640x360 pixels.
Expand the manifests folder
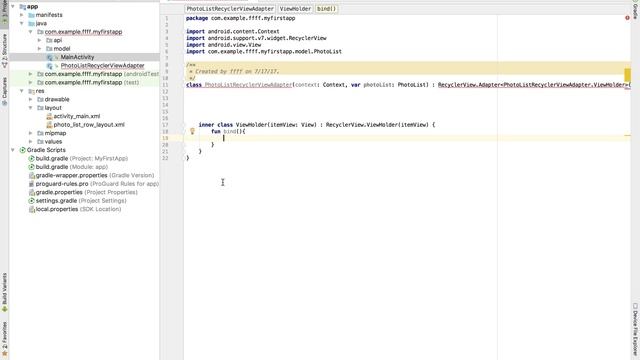click(x=22, y=15)
